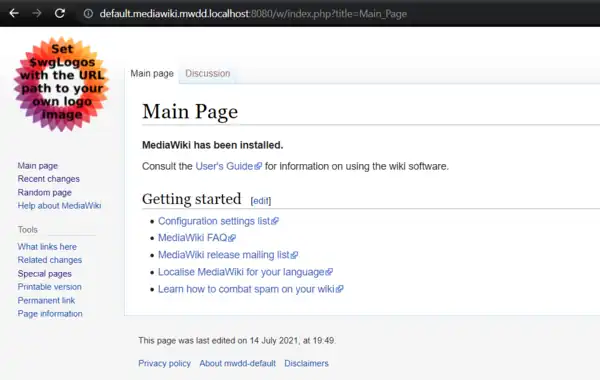
Task: Click the MediaWiki sunflower logo image
Action: (x=62, y=84)
